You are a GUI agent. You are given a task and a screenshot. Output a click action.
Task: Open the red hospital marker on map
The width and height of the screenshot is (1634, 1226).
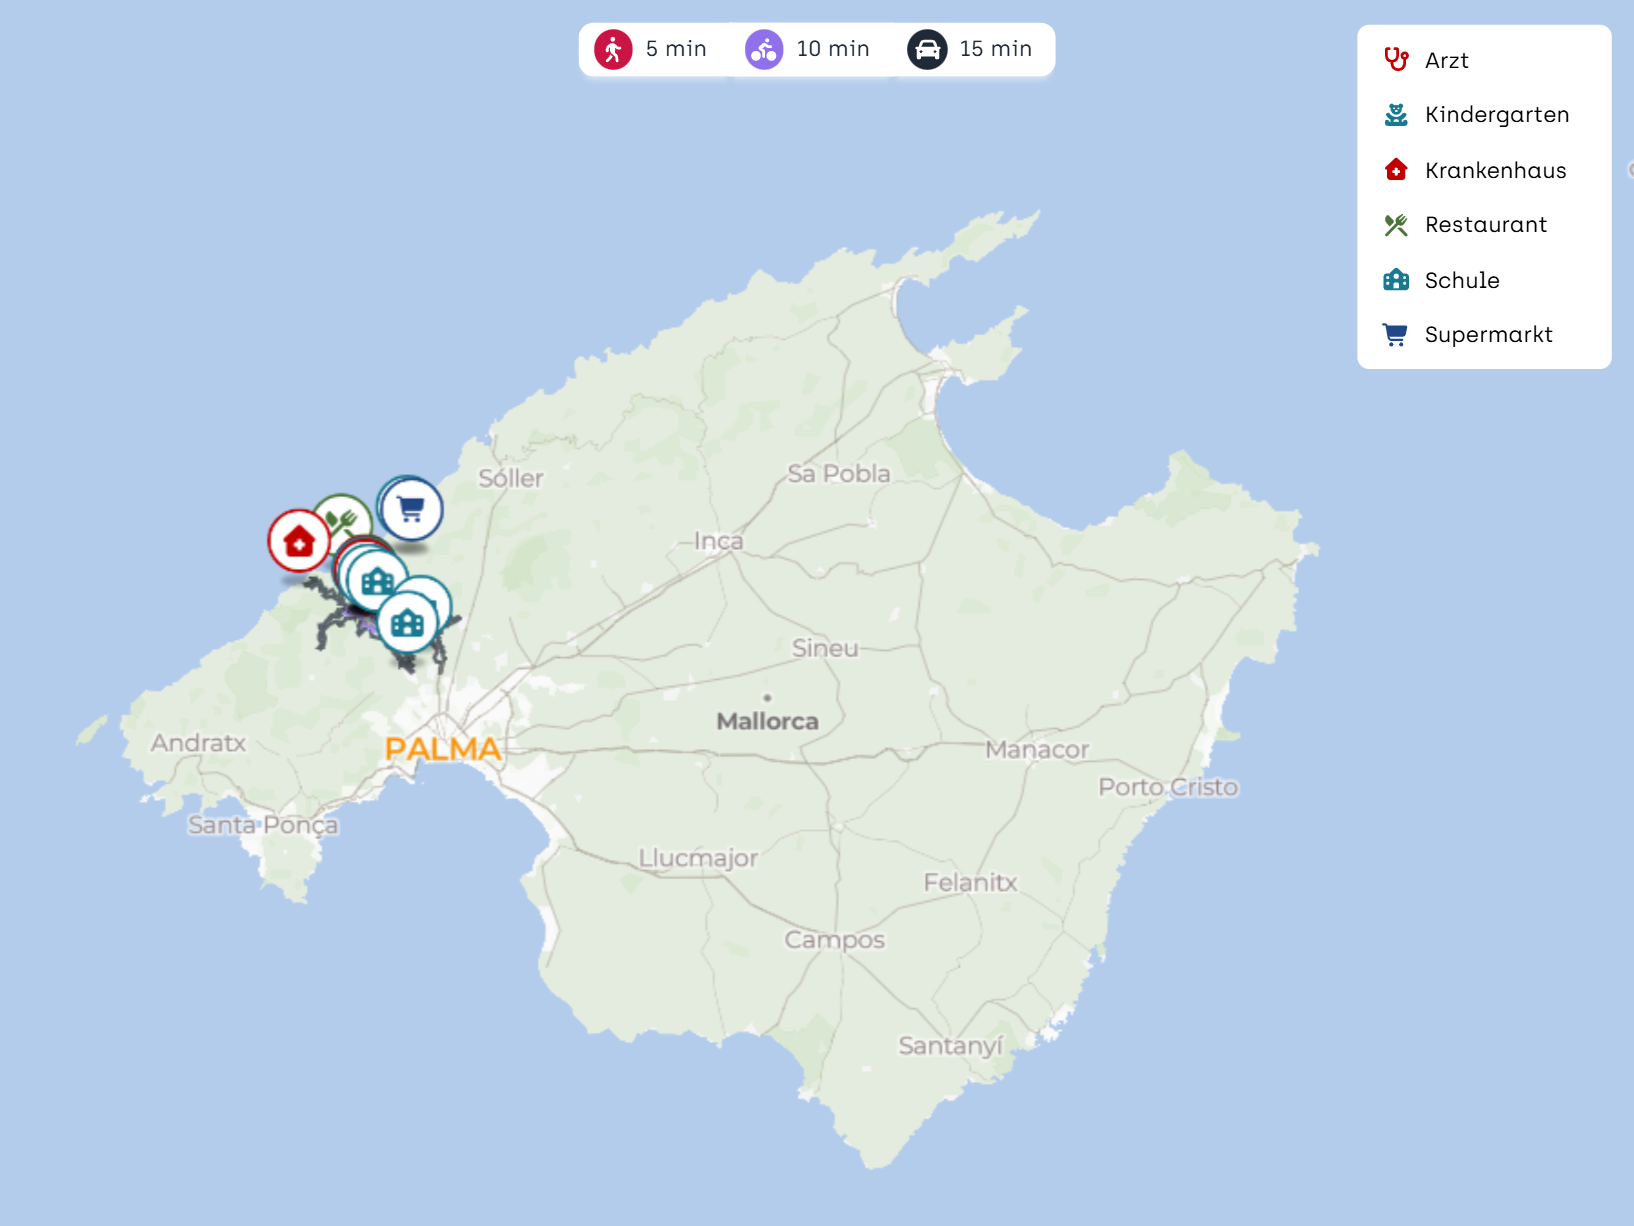298,541
